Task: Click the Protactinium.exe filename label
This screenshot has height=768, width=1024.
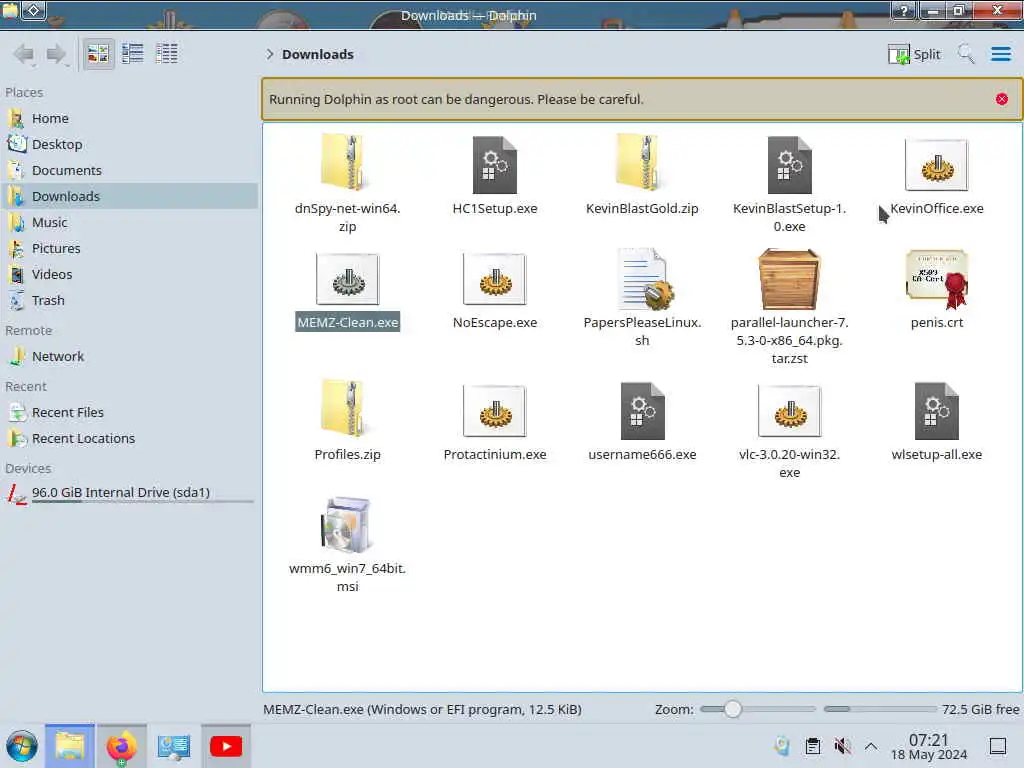Action: [x=495, y=455]
